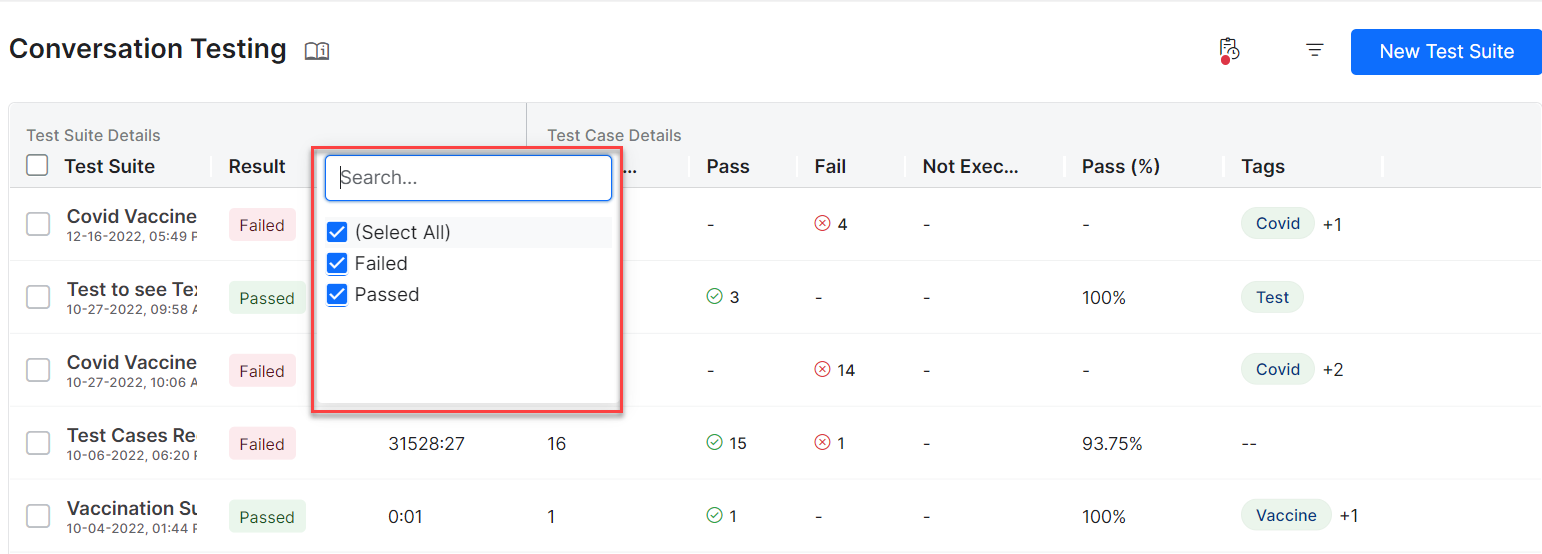
Task: Tick the header select-all Test Suite checkbox
Action: tap(37, 166)
